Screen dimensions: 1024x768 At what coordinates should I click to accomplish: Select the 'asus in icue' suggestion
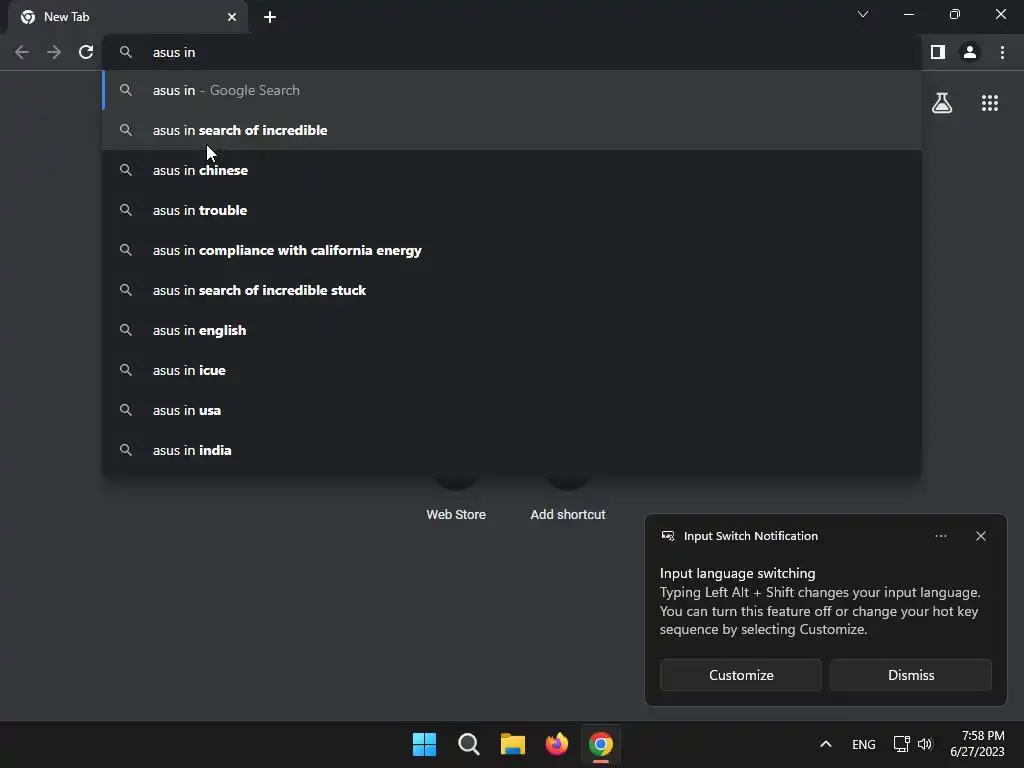(x=512, y=370)
